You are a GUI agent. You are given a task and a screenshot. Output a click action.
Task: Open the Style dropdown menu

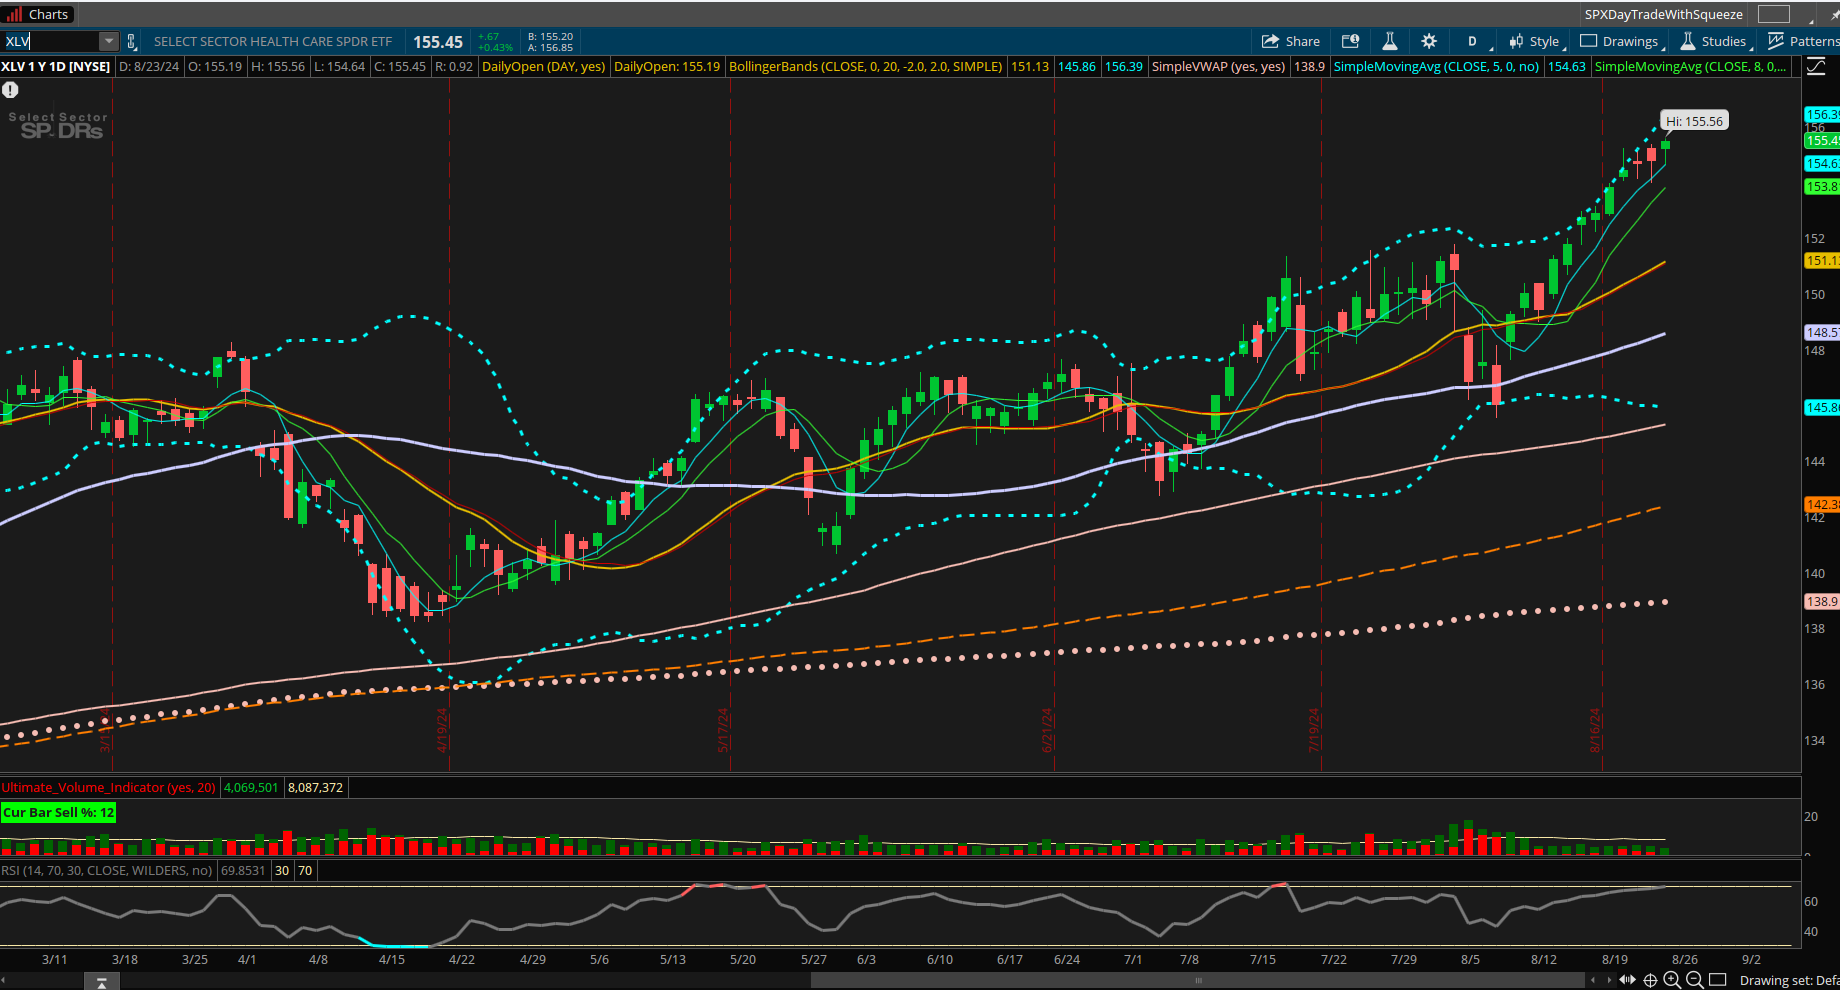tap(1536, 41)
